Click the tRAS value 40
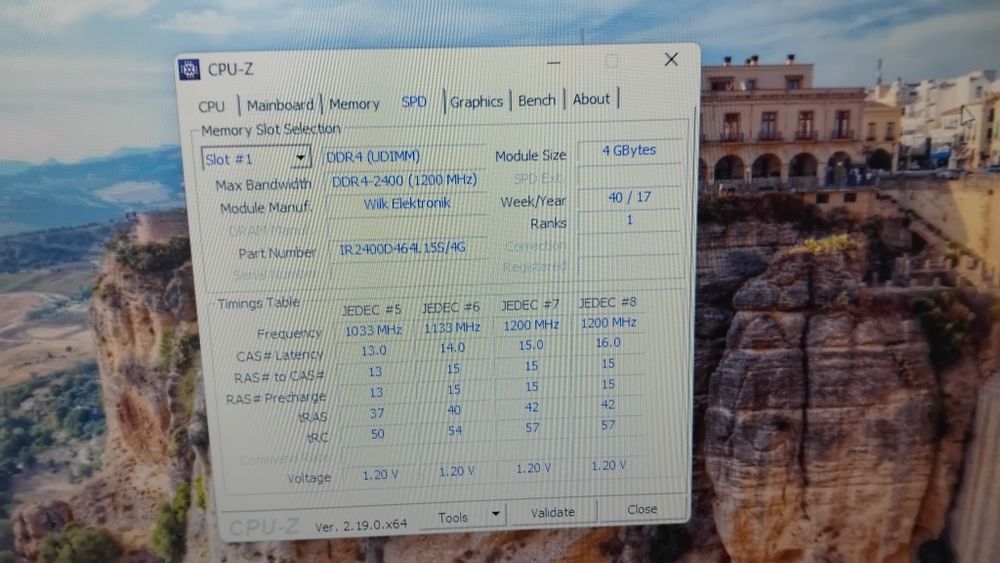Viewport: 1000px width, 563px height. (x=453, y=410)
